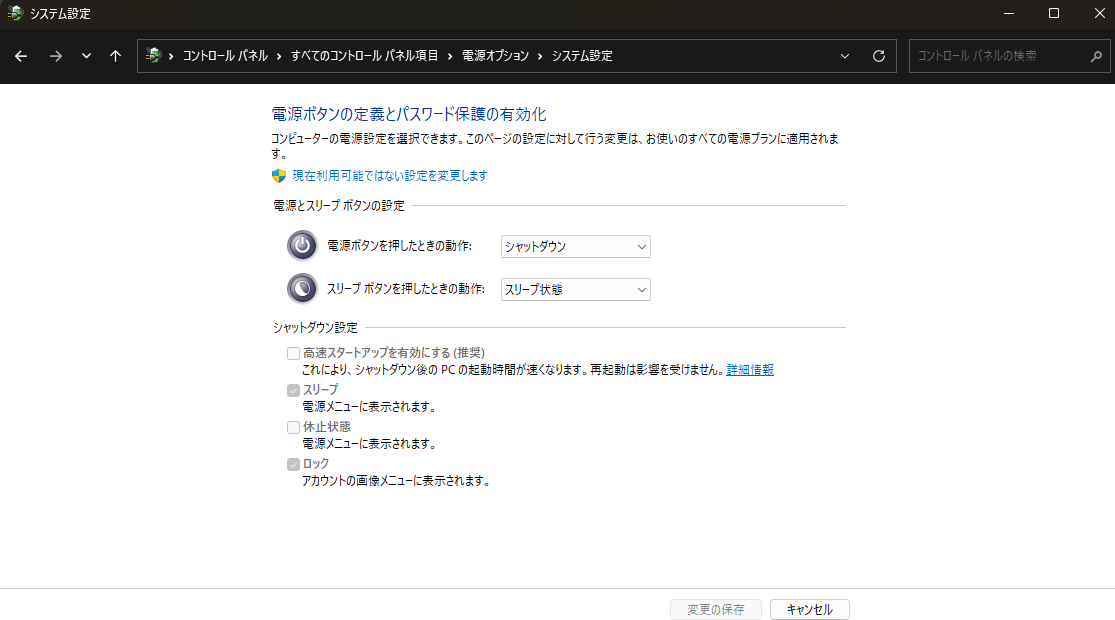Click 電源とスリープ ボタンの設定 section label
Viewport: 1115px width, 620px height.
[338, 205]
